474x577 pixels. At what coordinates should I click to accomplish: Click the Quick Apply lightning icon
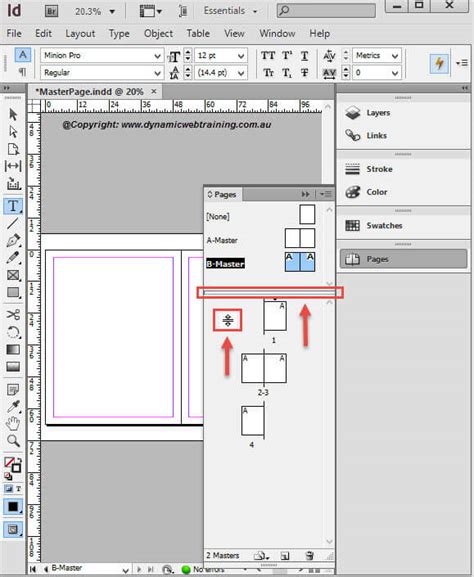[439, 63]
